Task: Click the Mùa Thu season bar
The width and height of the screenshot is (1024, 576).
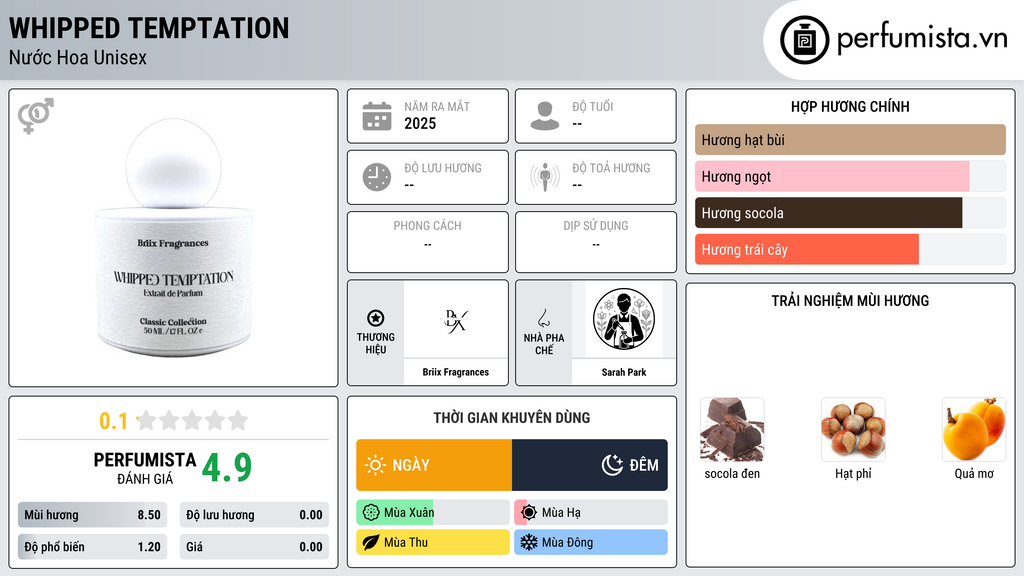Action: tap(433, 542)
